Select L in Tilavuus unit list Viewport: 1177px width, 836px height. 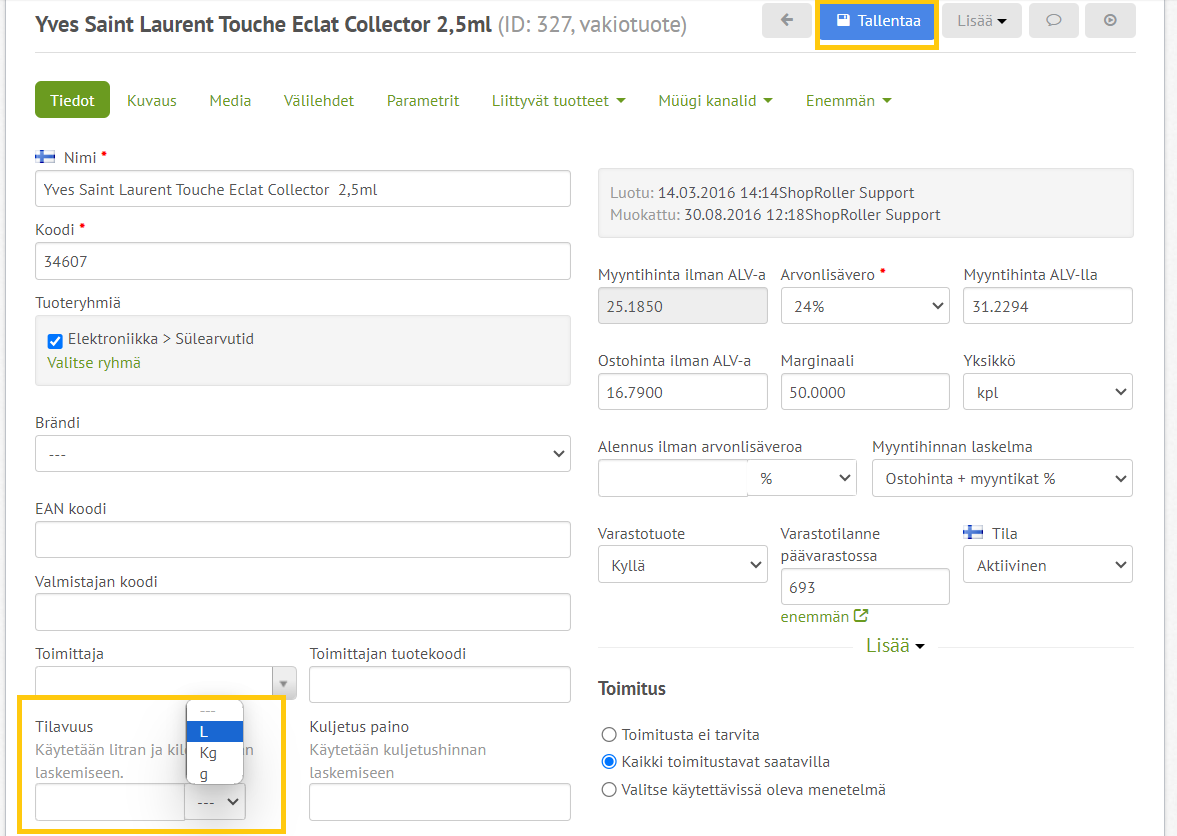215,732
